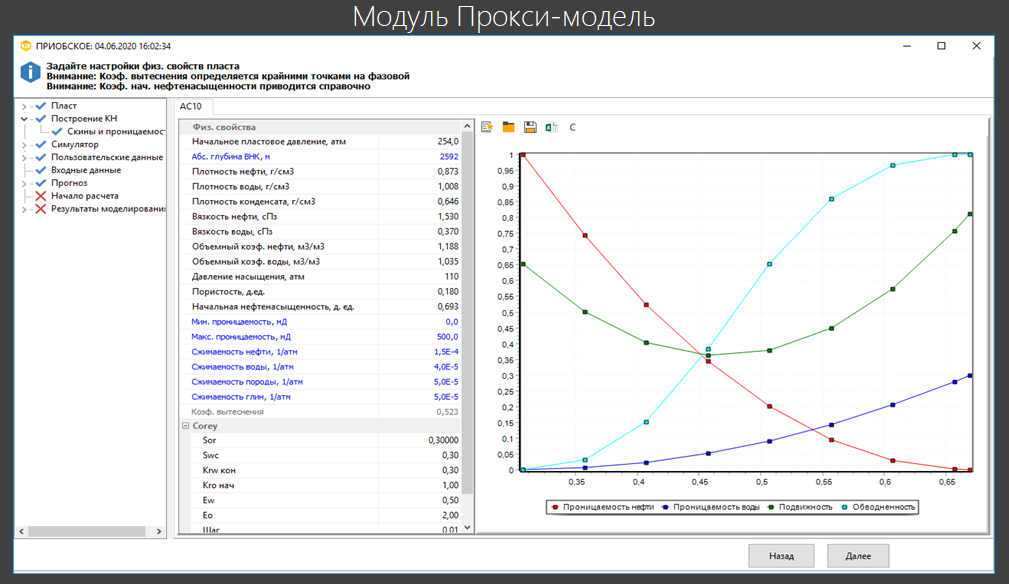
Task: Click the 'C' toolbar button
Action: pyautogui.click(x=572, y=127)
